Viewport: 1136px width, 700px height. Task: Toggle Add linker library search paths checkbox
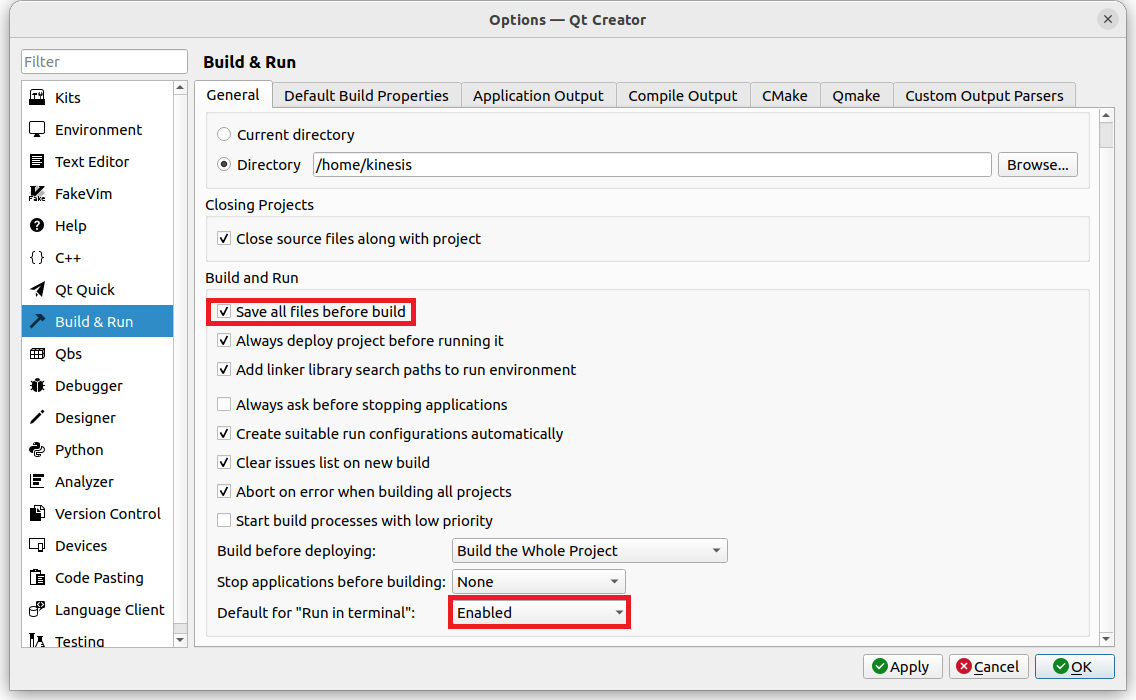[x=224, y=370]
